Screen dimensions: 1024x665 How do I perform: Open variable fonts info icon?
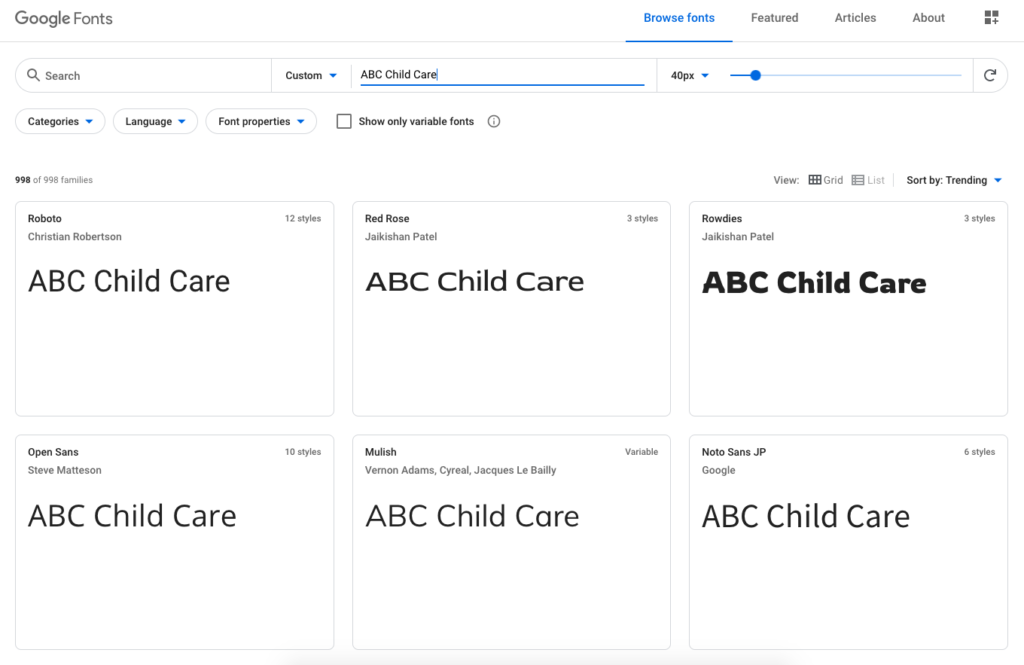[494, 122]
